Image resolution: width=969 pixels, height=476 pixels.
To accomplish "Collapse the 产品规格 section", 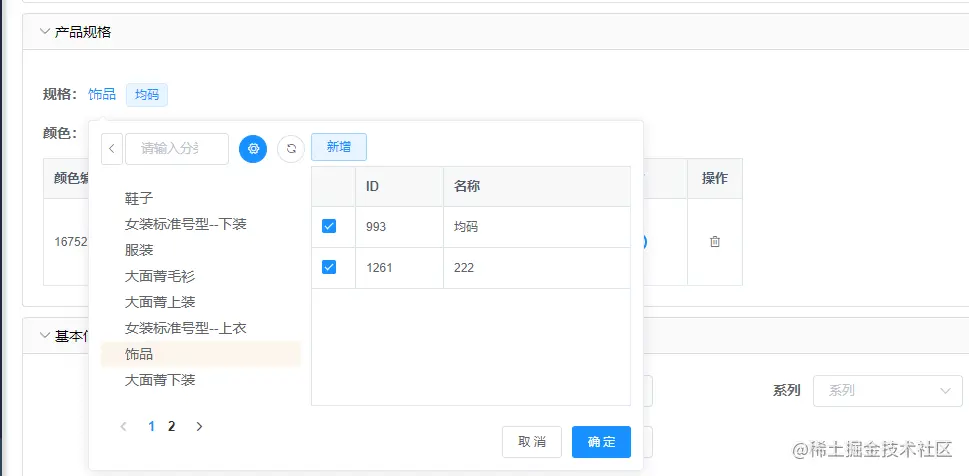I will pyautogui.click(x=44, y=32).
